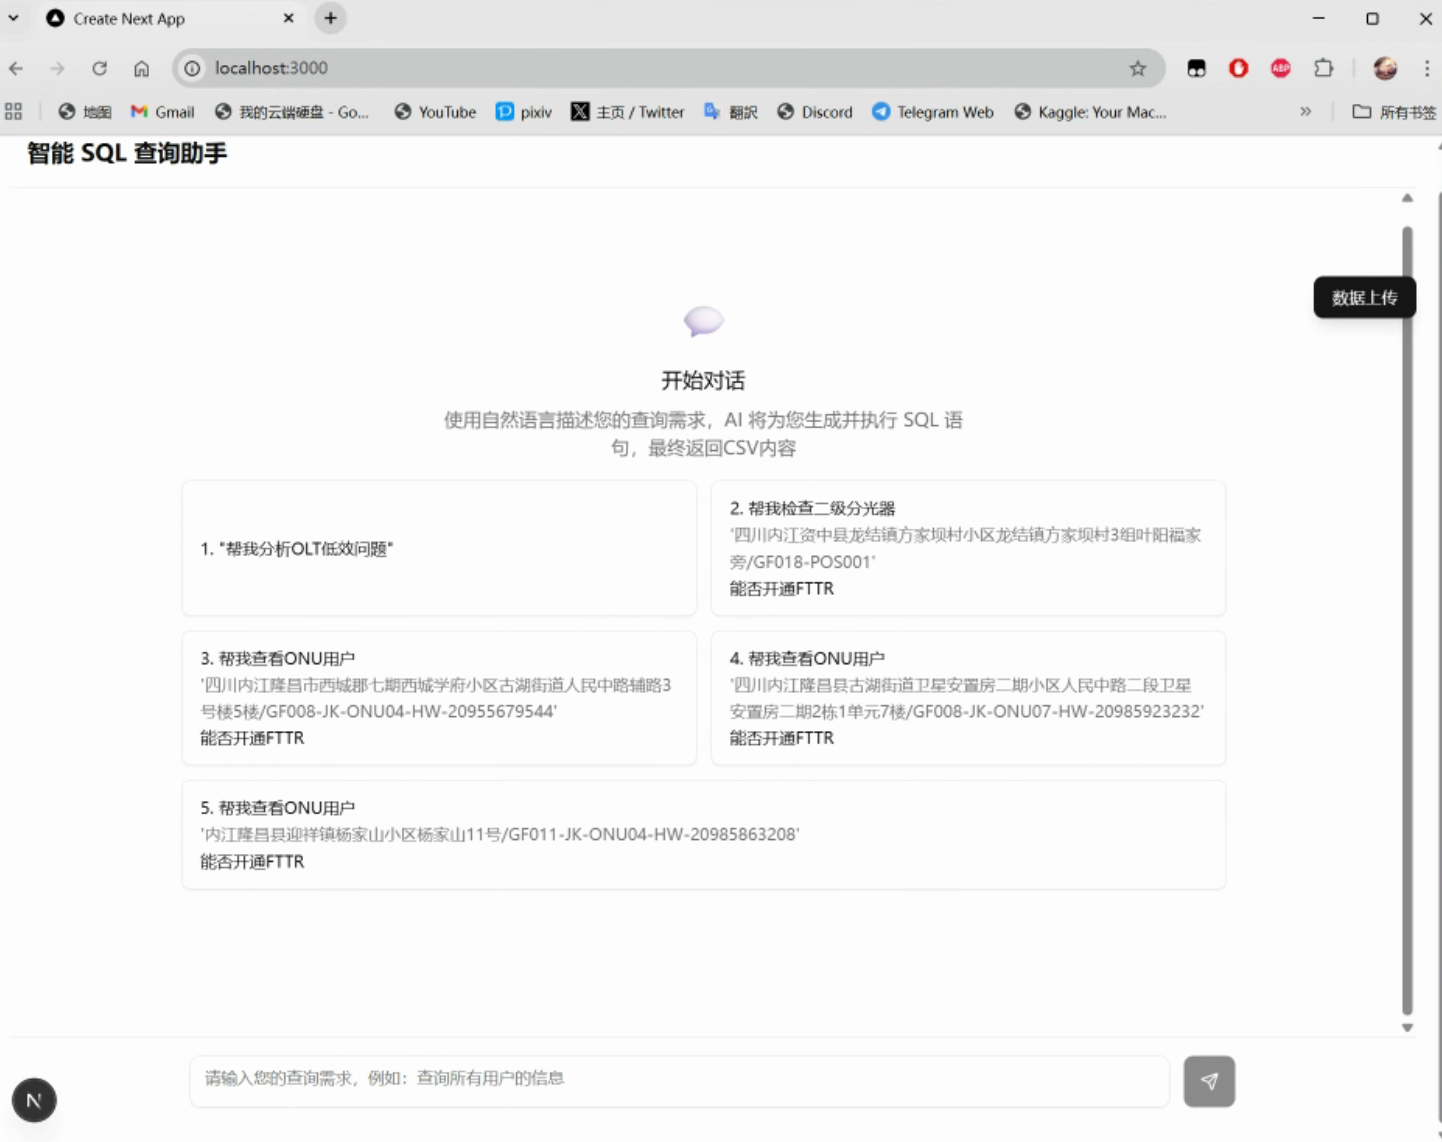Screen dimensions: 1442x1142
Task: Show more hidden bookmarks chevron
Action: (1305, 112)
